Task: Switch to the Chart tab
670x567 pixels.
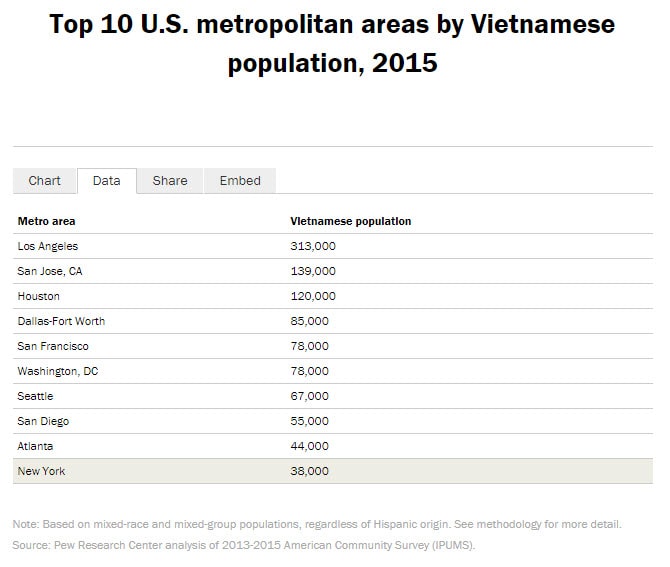Action: tap(45, 181)
